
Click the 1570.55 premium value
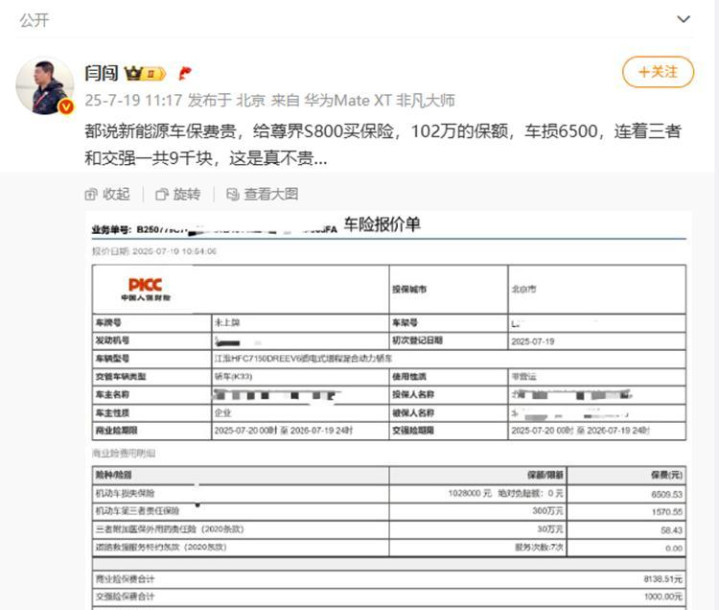(x=667, y=512)
